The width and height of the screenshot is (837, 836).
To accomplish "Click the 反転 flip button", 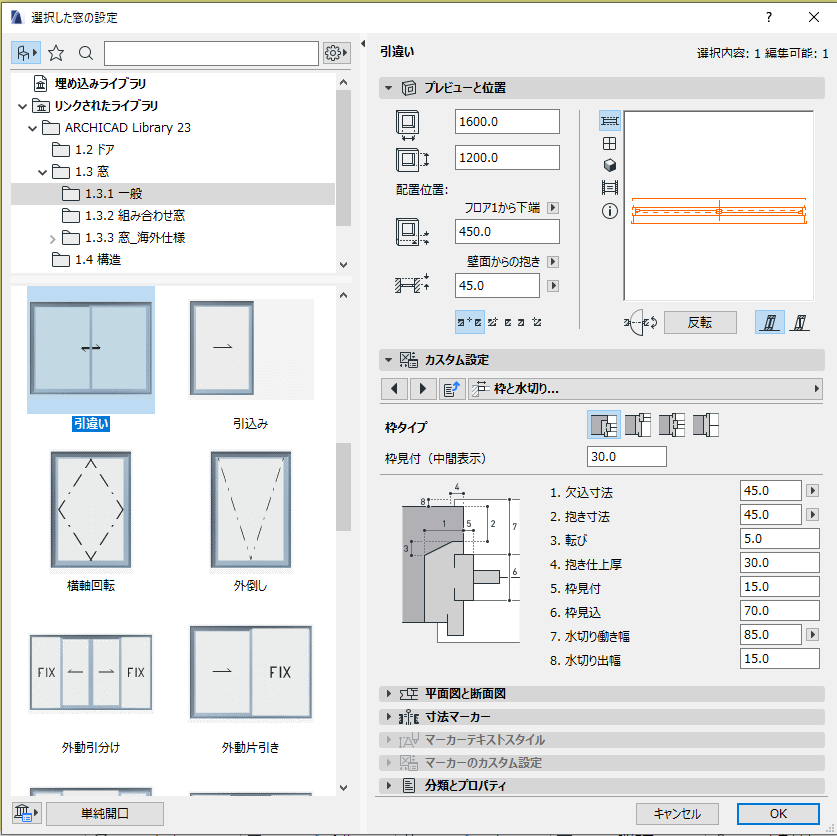I will (x=700, y=322).
